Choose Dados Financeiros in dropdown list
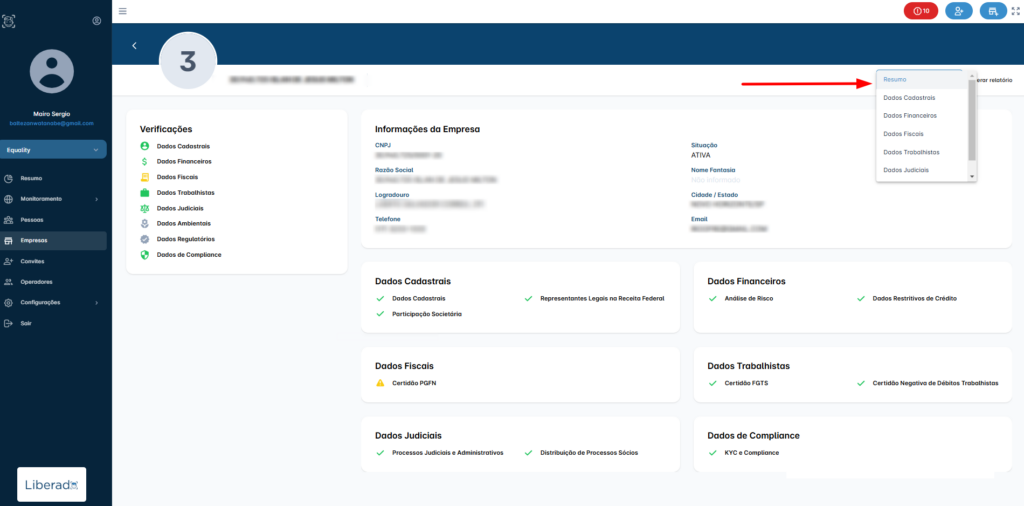 click(x=922, y=116)
